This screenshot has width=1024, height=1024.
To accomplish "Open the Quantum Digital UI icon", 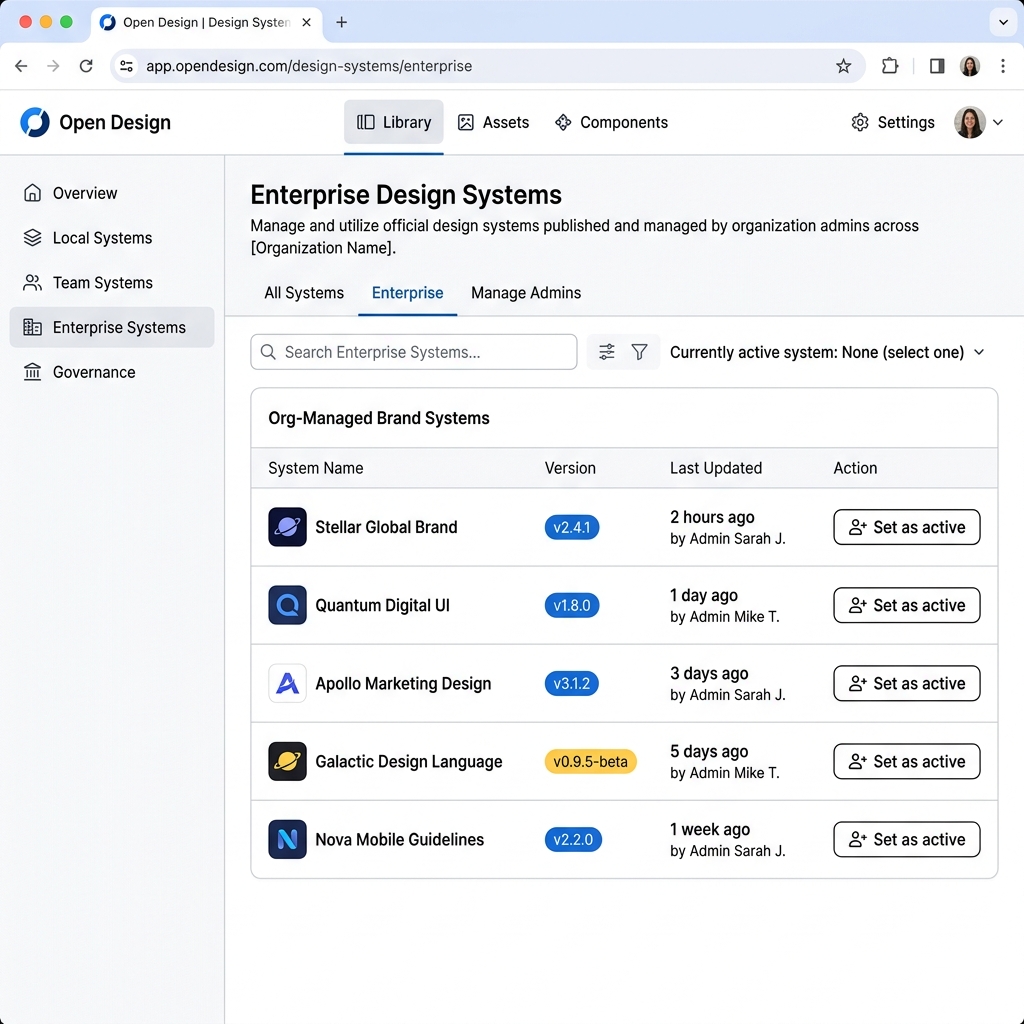I will point(287,605).
